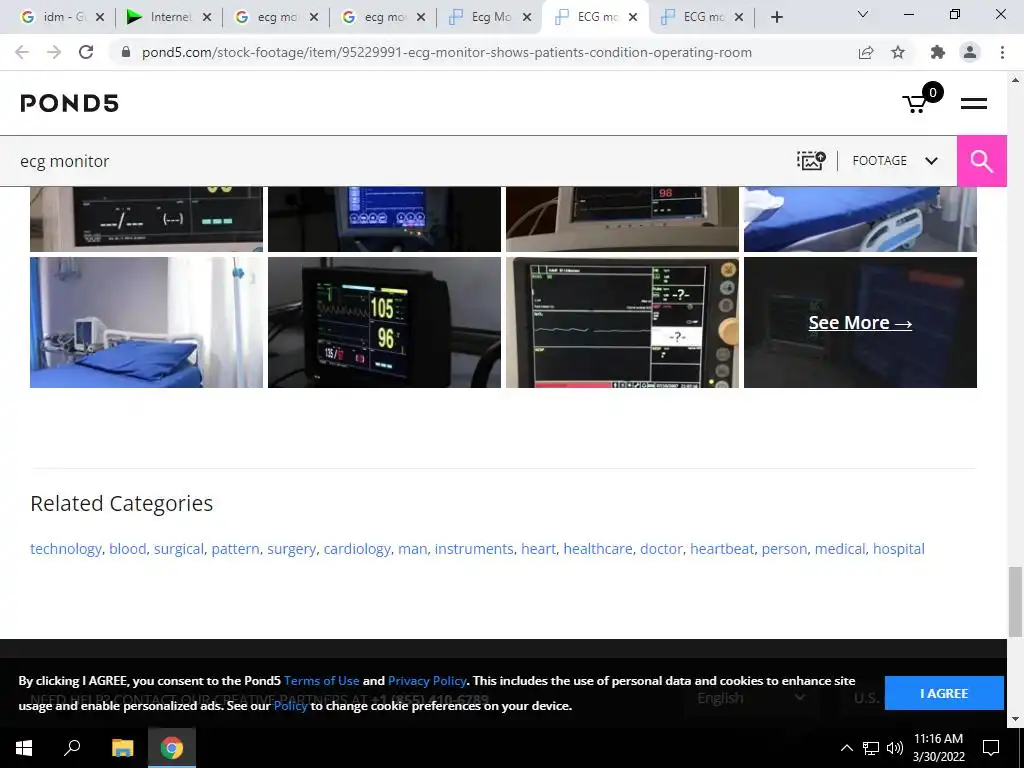Open the healthcare category link
The image size is (1024, 768).
(x=598, y=549)
